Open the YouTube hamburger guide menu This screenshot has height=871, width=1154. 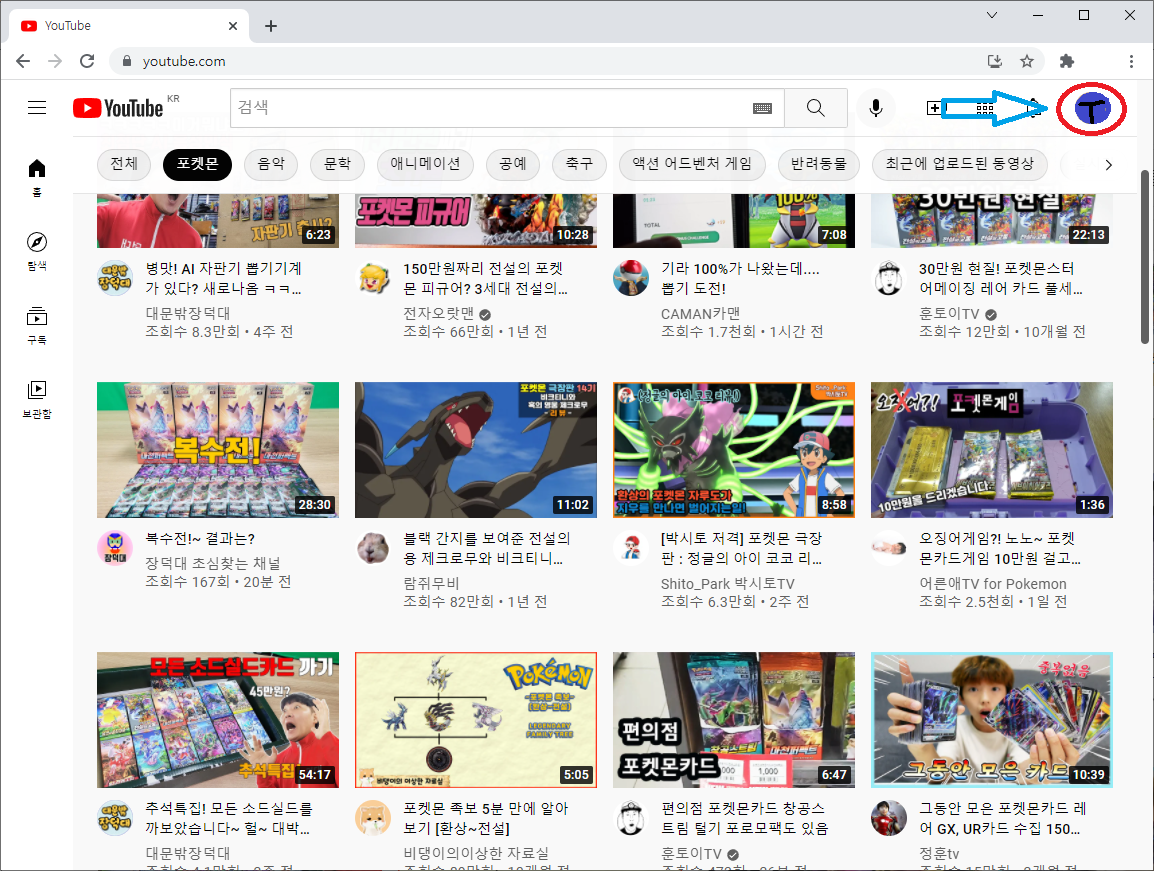pyautogui.click(x=37, y=108)
